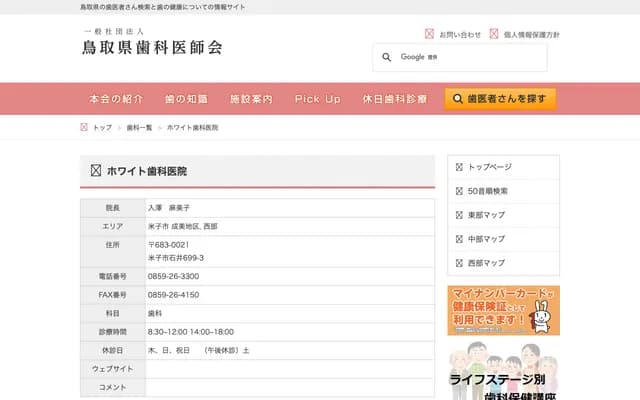Click the icon next to 50音順検索
The height and width of the screenshot is (400, 640).
pyautogui.click(x=459, y=191)
